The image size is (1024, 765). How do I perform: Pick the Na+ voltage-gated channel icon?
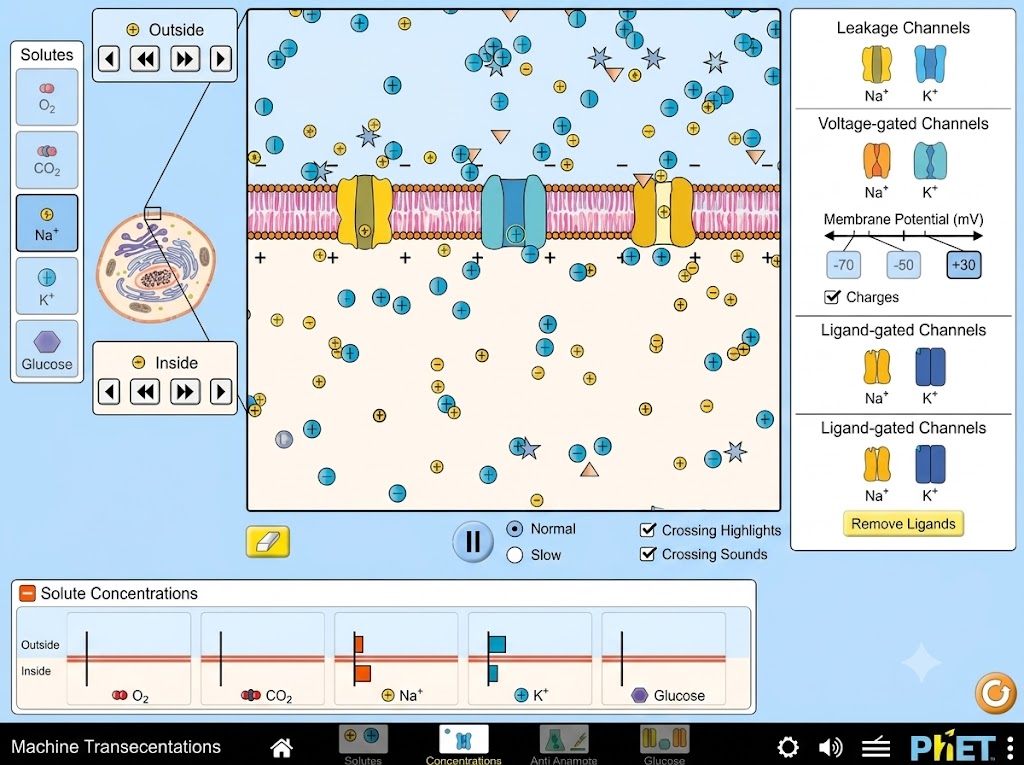pyautogui.click(x=876, y=161)
